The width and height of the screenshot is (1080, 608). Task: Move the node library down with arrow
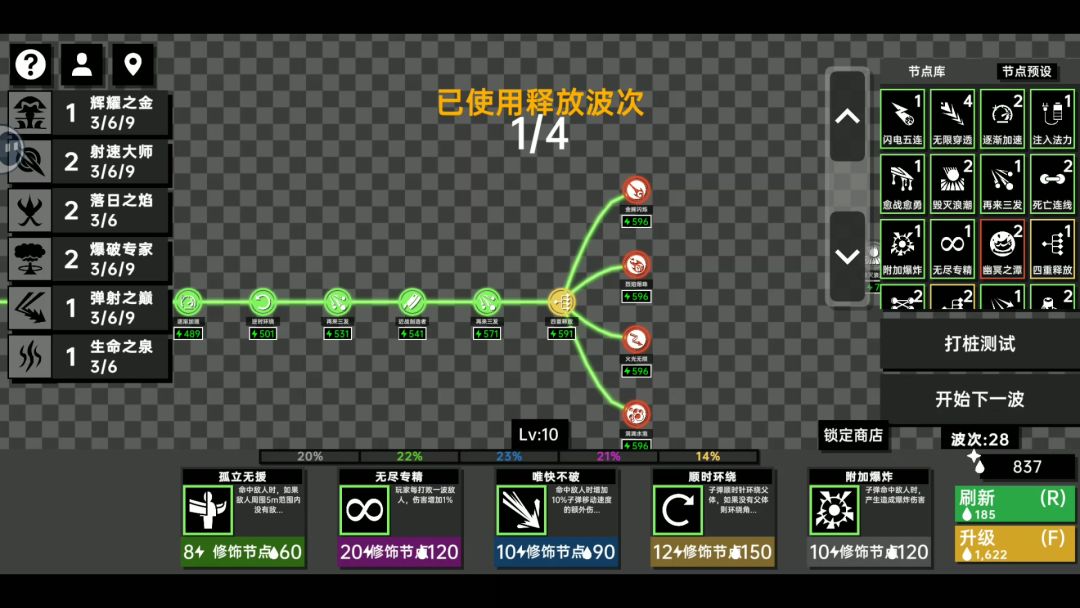[847, 257]
